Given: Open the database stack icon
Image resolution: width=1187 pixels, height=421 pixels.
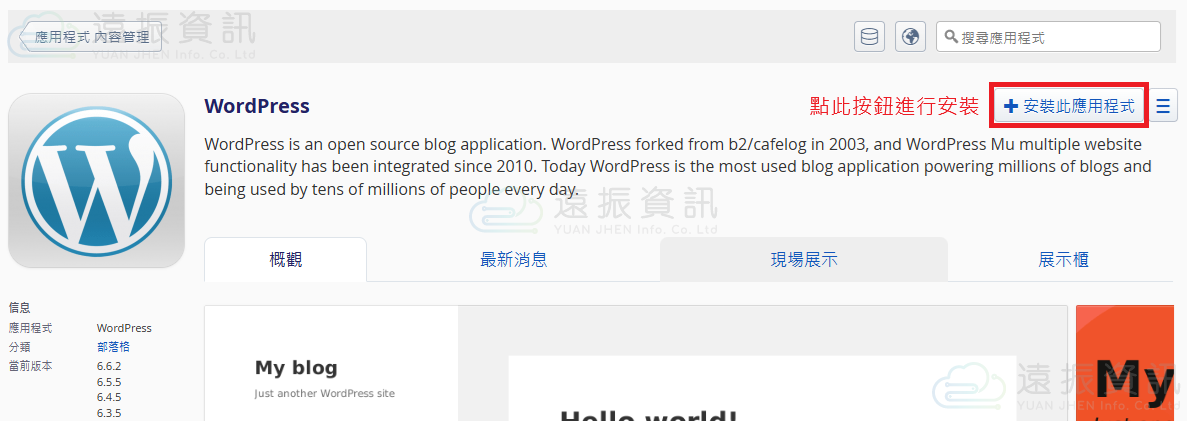Looking at the screenshot, I should pyautogui.click(x=869, y=37).
